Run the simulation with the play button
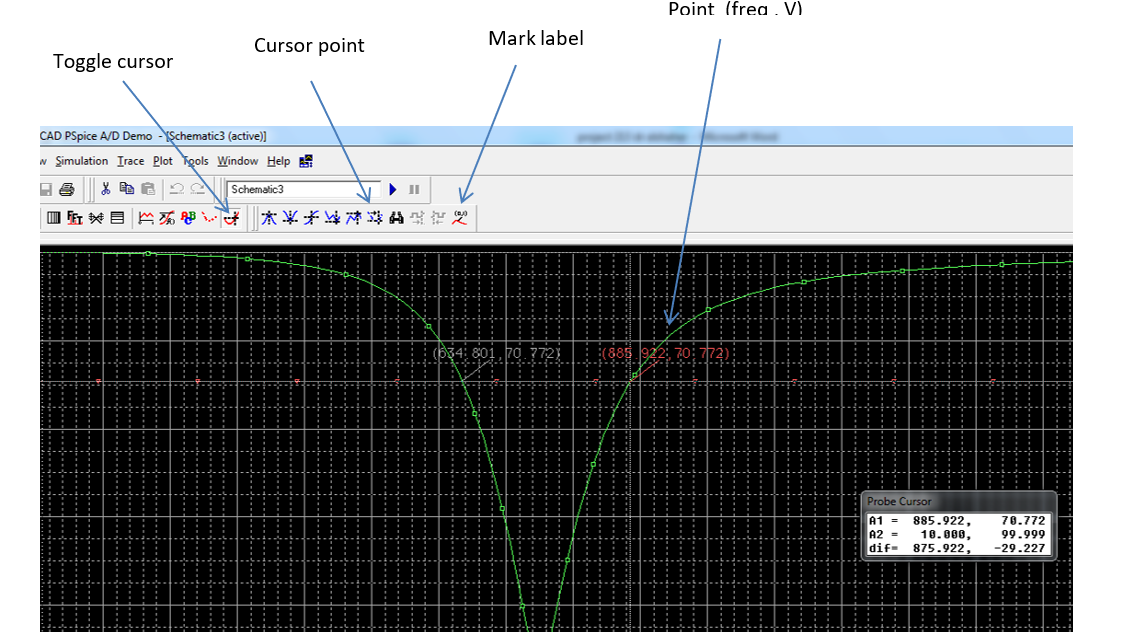Viewport: 1123px width, 636px height. pos(393,189)
